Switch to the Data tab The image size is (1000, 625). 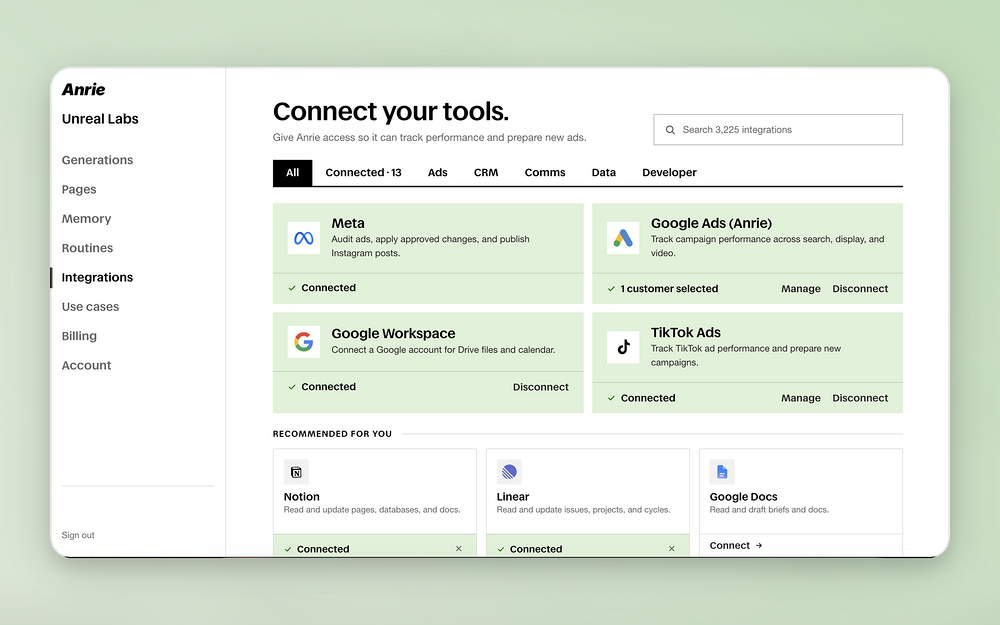click(x=603, y=173)
